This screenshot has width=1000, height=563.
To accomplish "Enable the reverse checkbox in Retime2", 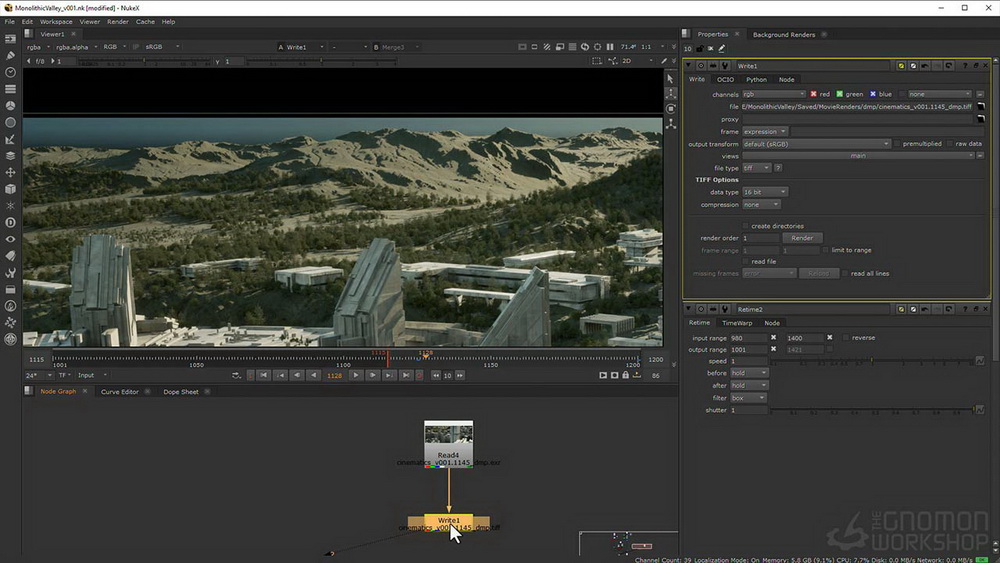I will (846, 337).
